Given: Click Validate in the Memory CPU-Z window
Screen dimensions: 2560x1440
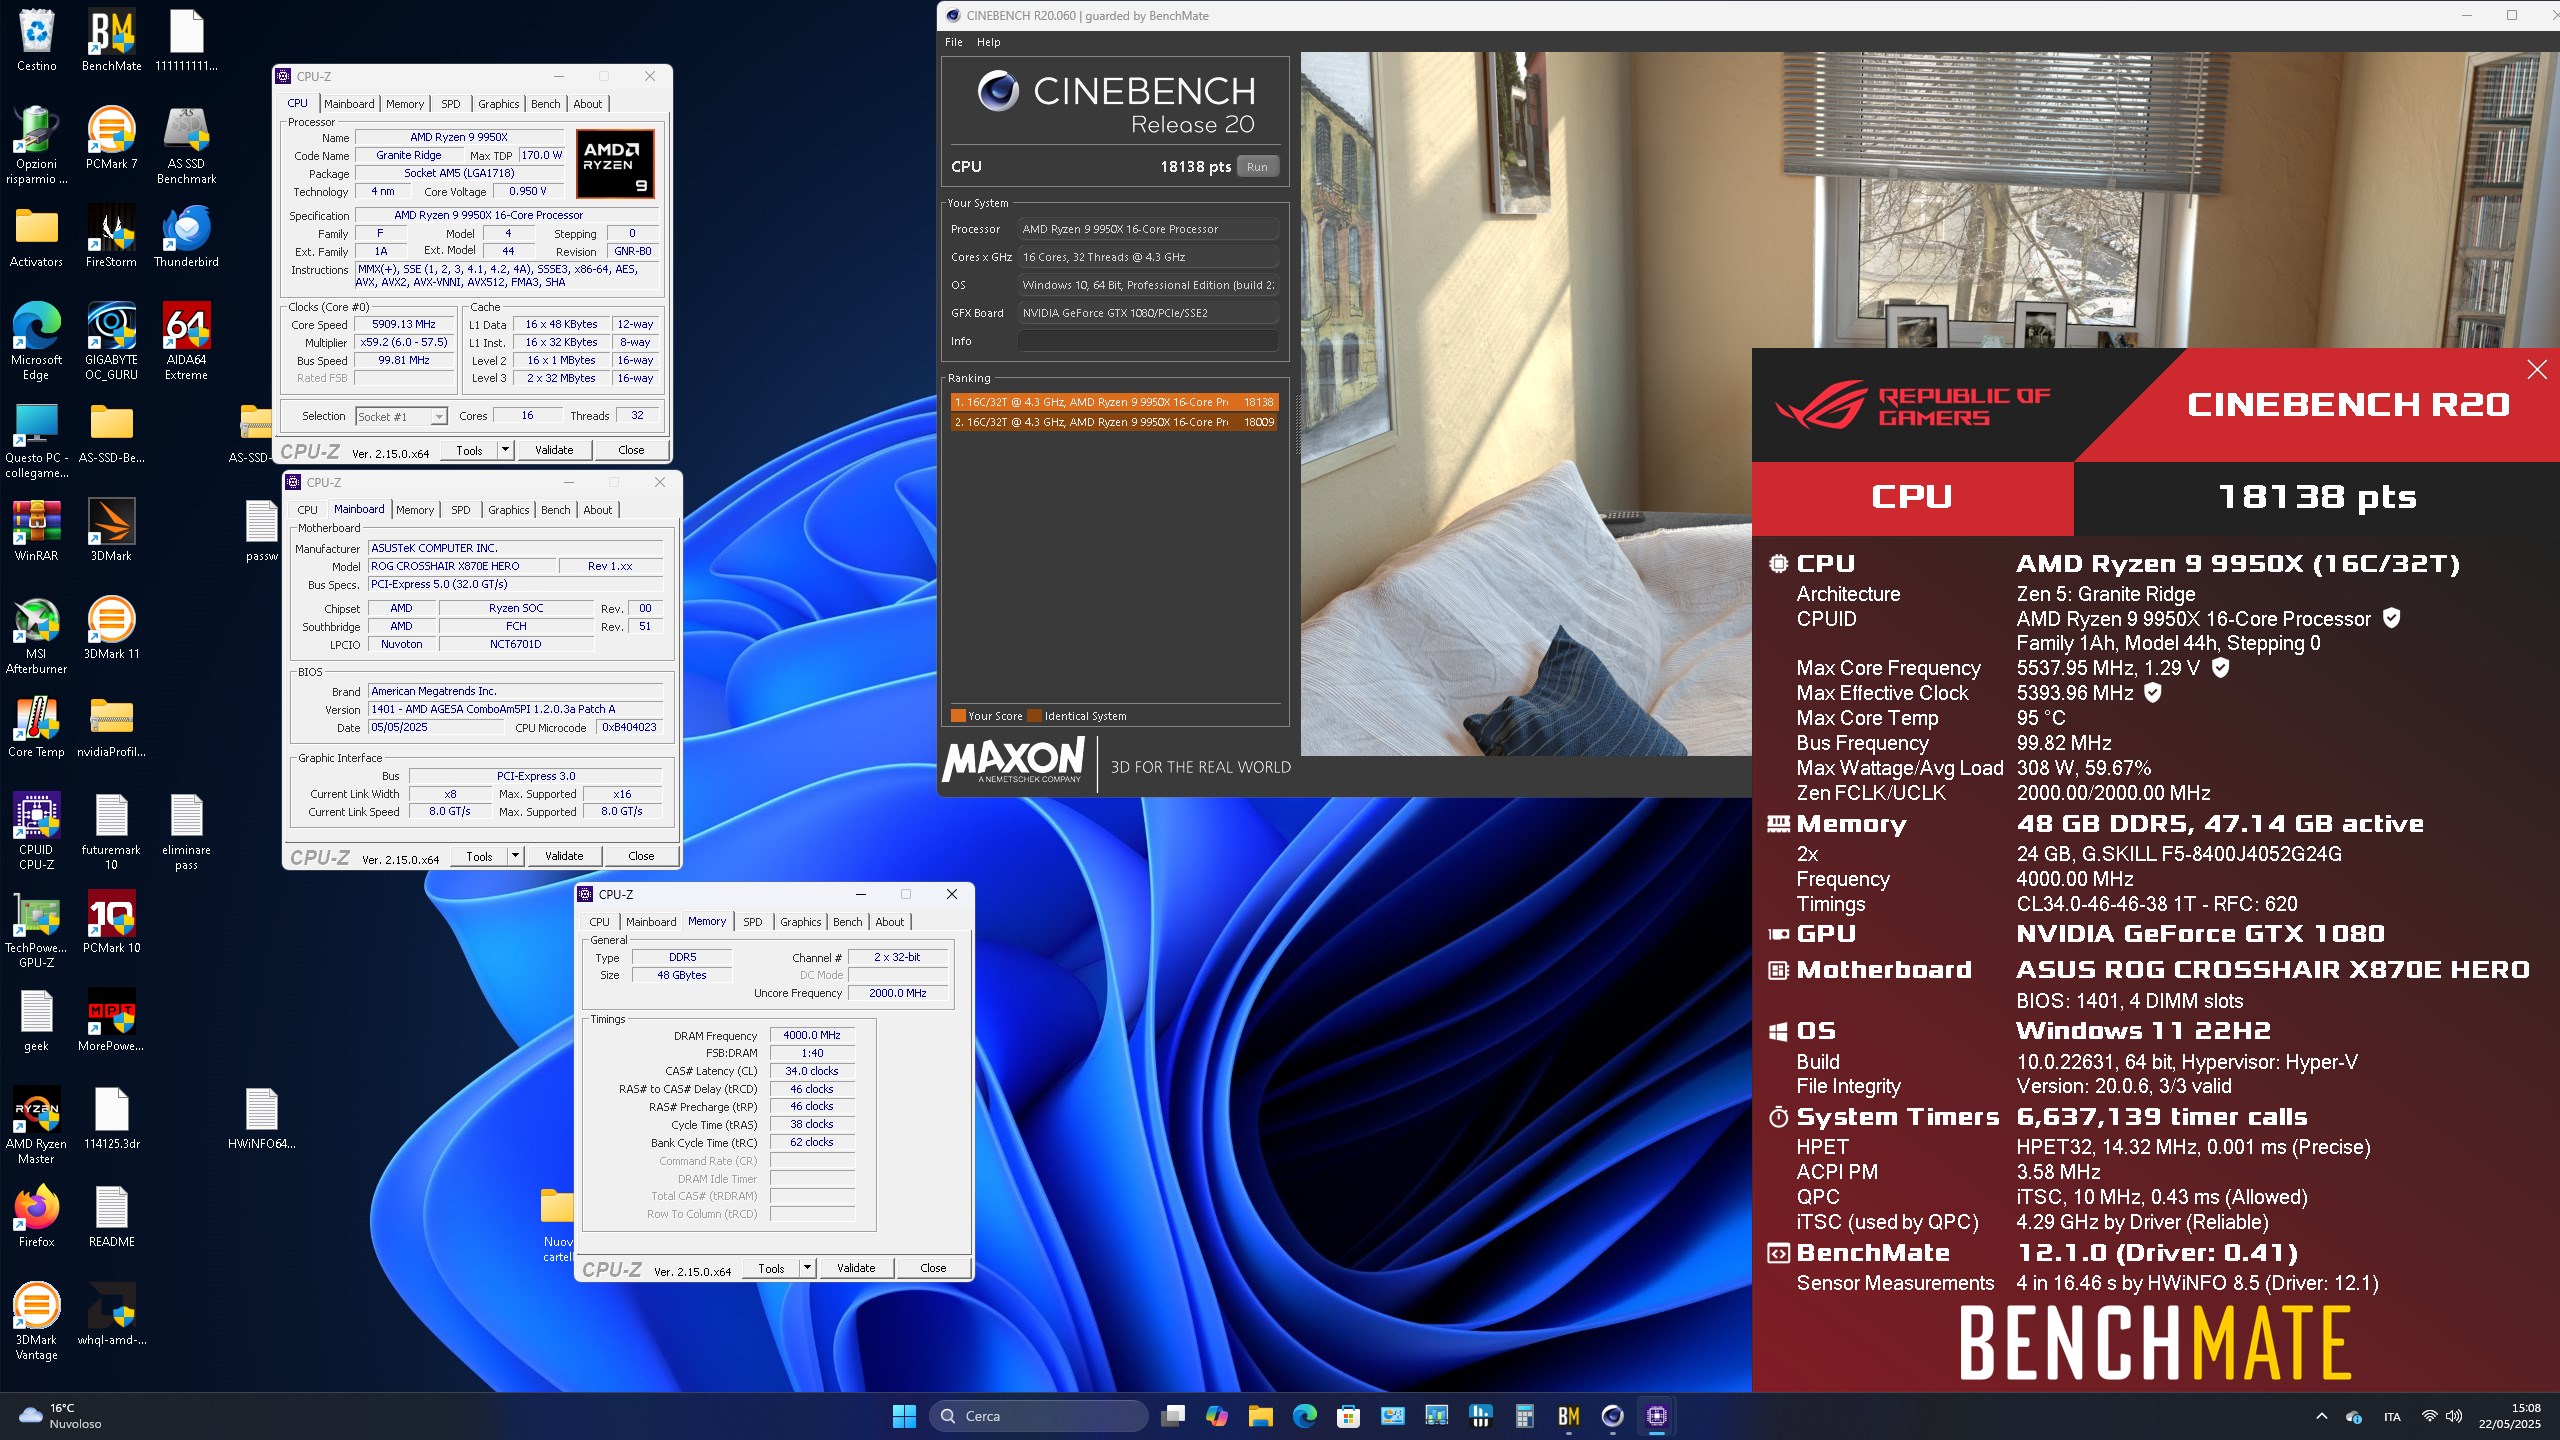Looking at the screenshot, I should point(856,1268).
